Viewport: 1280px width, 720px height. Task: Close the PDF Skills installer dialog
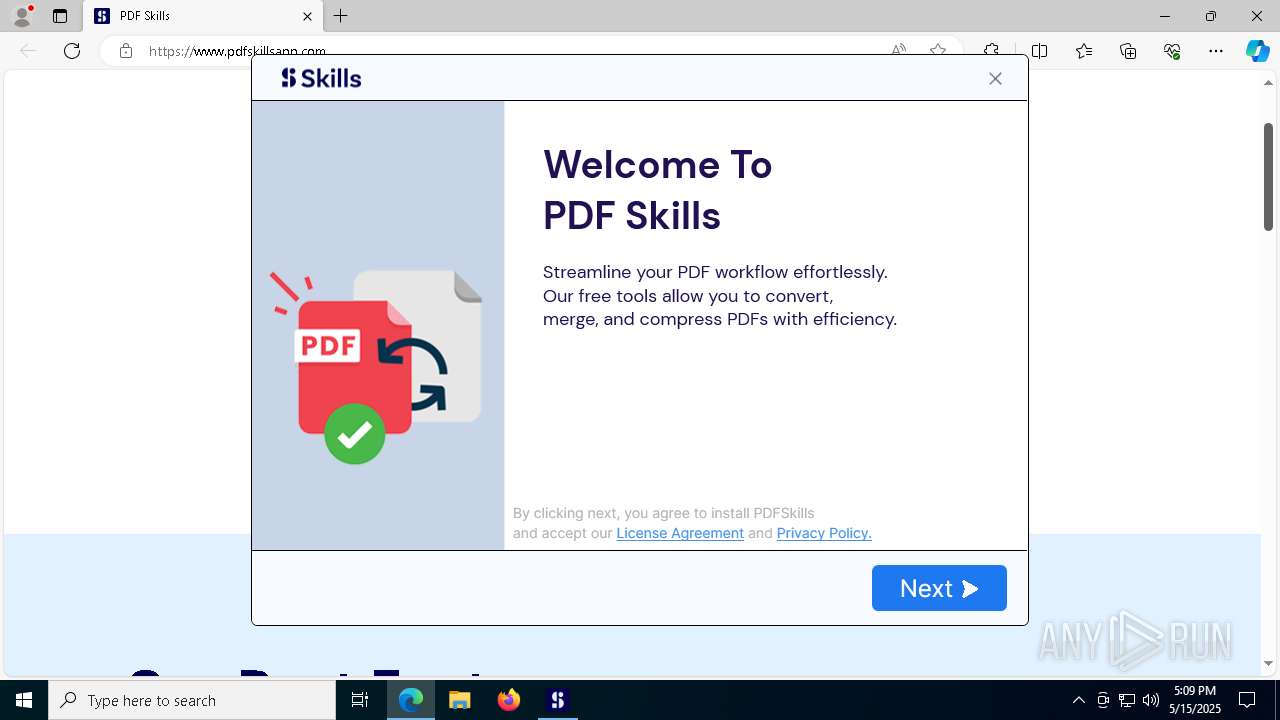point(995,79)
